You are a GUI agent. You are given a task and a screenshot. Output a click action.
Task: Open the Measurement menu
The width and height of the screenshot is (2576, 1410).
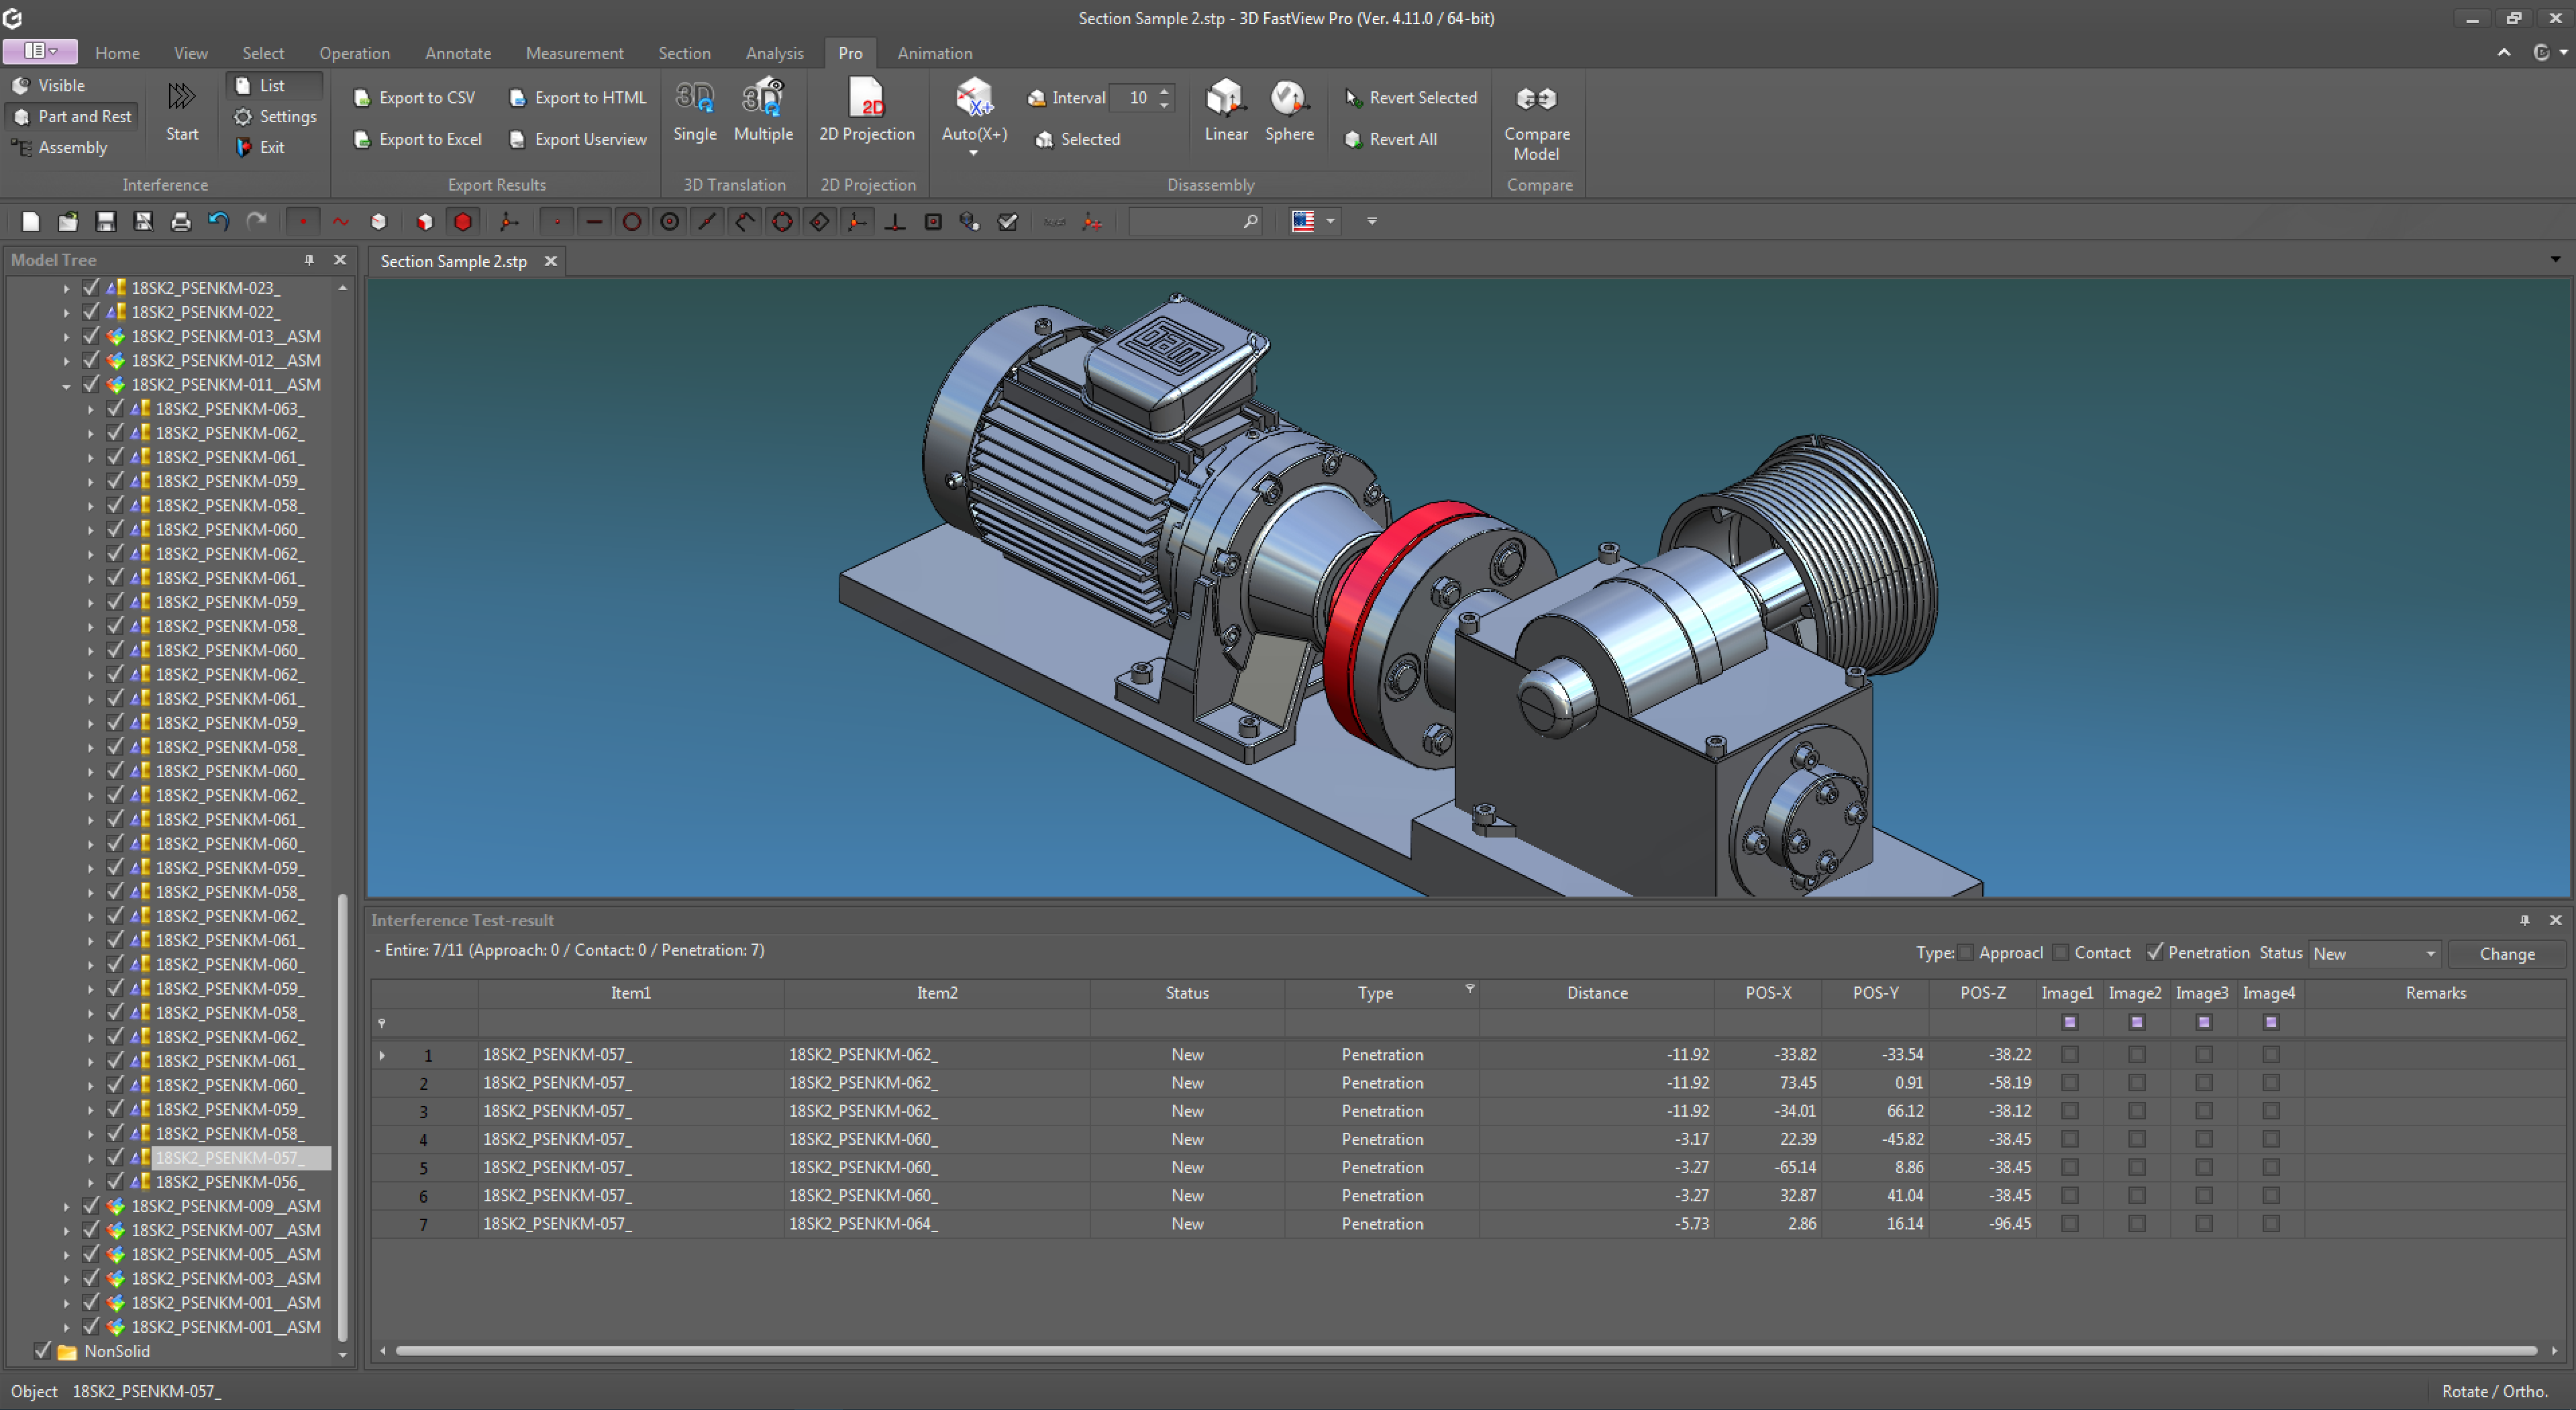click(x=574, y=53)
